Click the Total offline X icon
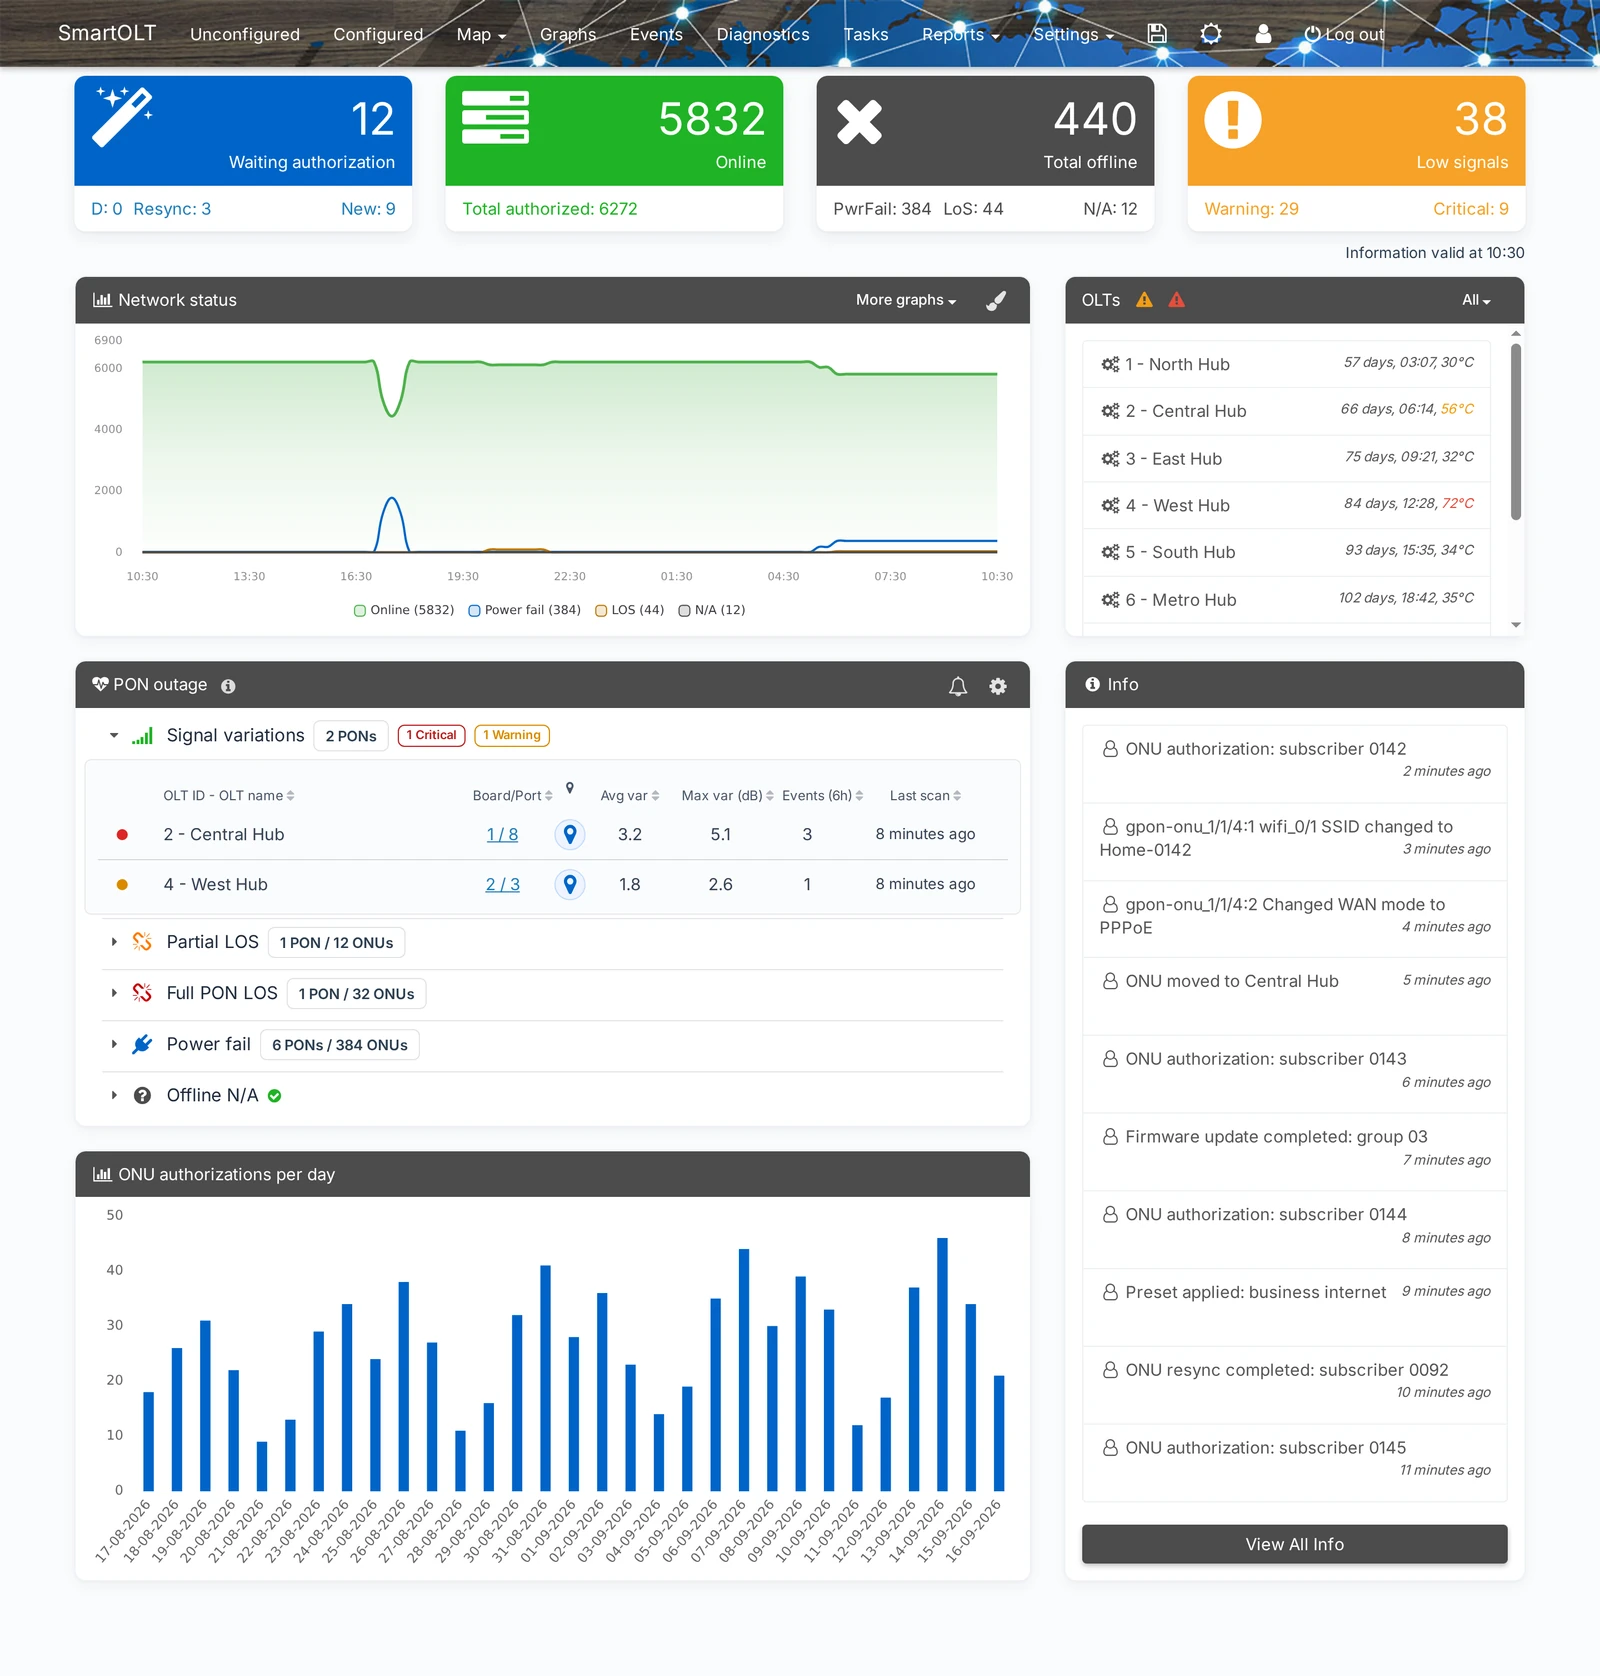The height and width of the screenshot is (1676, 1600). (x=859, y=122)
